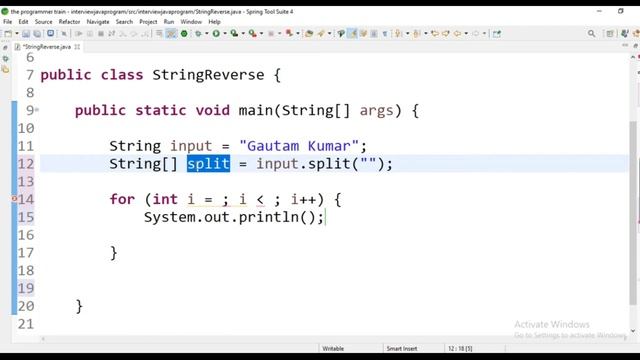Open the Back history dropdown arrow

466,33
